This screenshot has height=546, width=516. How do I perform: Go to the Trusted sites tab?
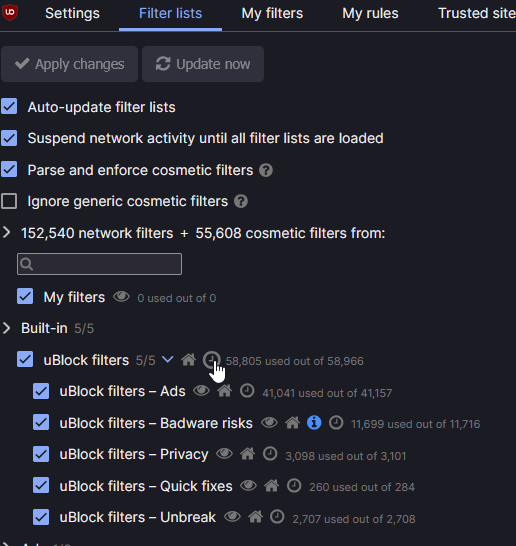477,13
